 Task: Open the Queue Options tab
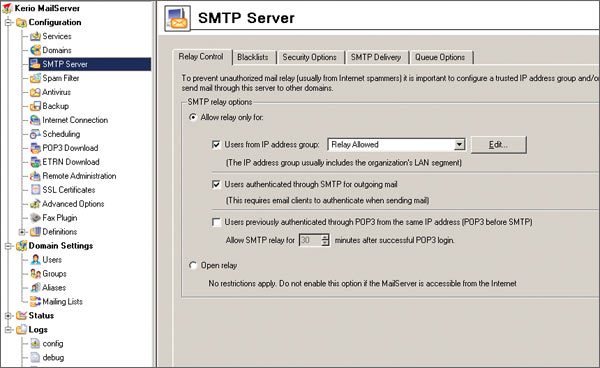pos(440,57)
